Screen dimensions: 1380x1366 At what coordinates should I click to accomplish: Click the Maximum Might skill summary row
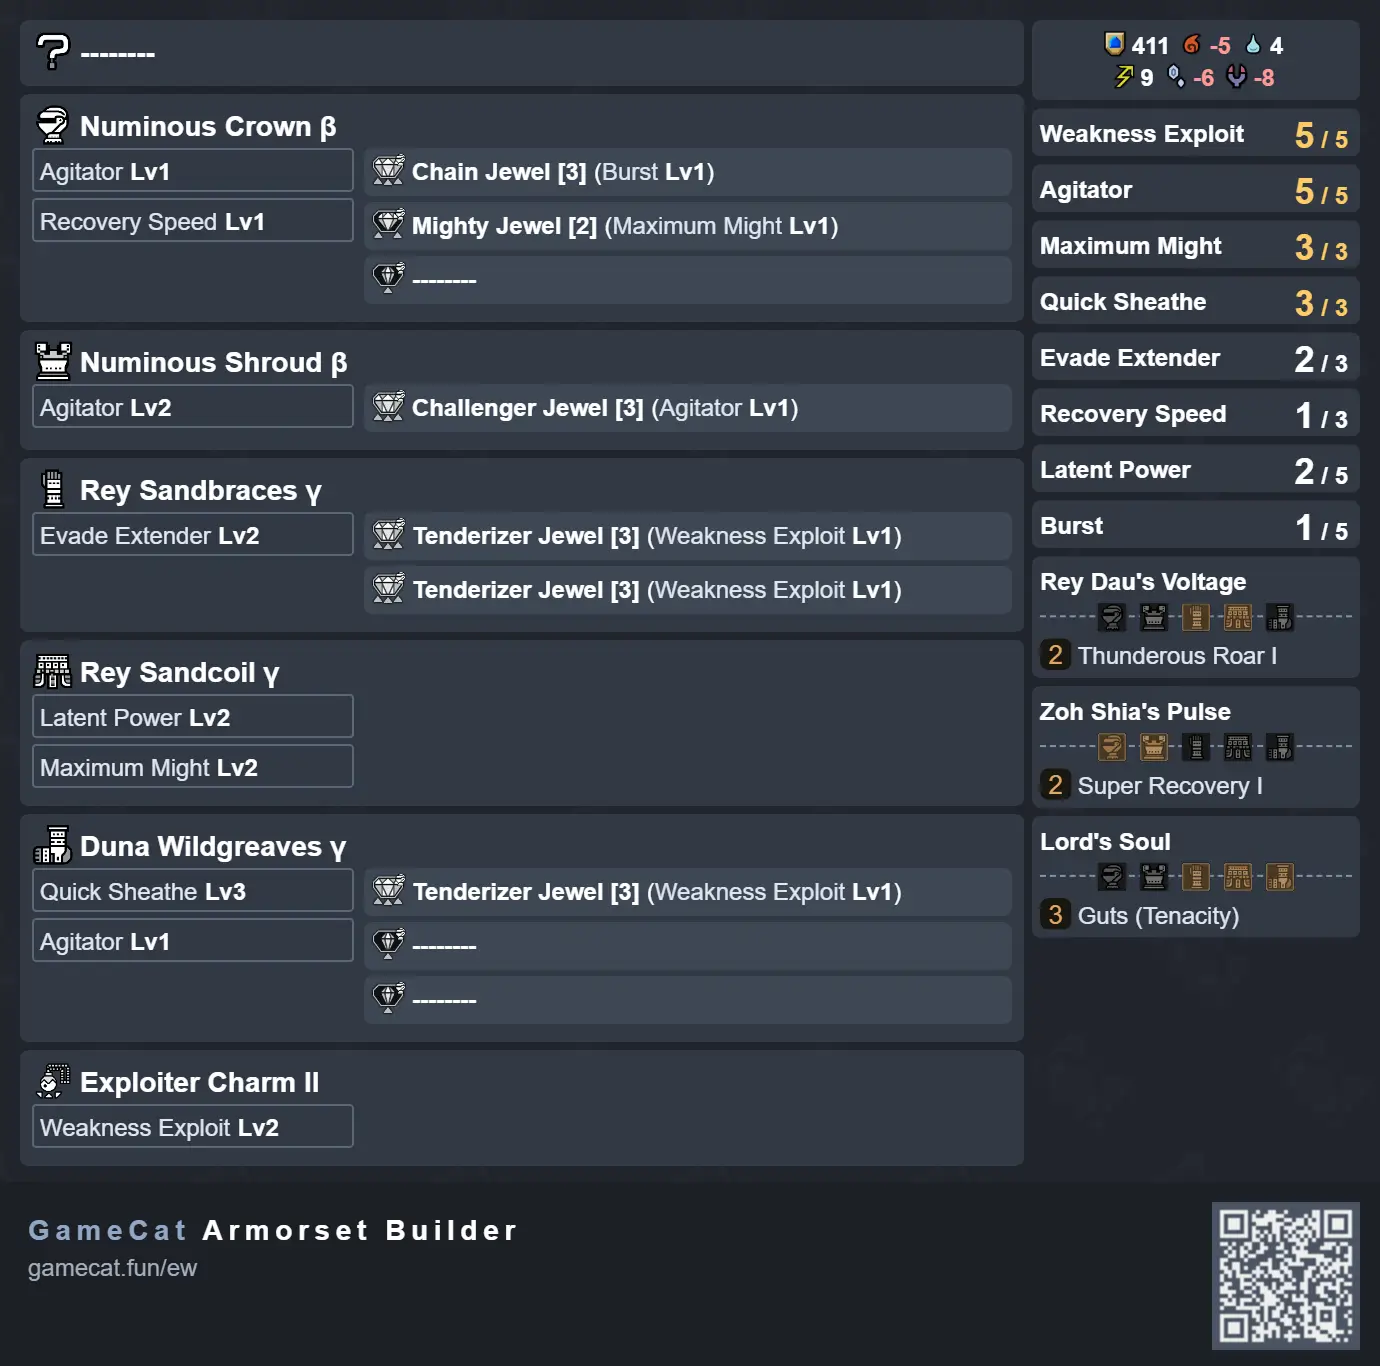pyautogui.click(x=1195, y=246)
